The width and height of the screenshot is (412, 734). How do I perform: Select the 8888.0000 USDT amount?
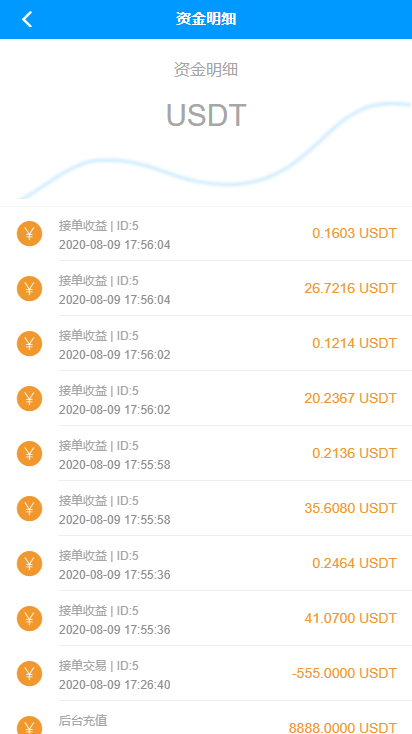[343, 727]
